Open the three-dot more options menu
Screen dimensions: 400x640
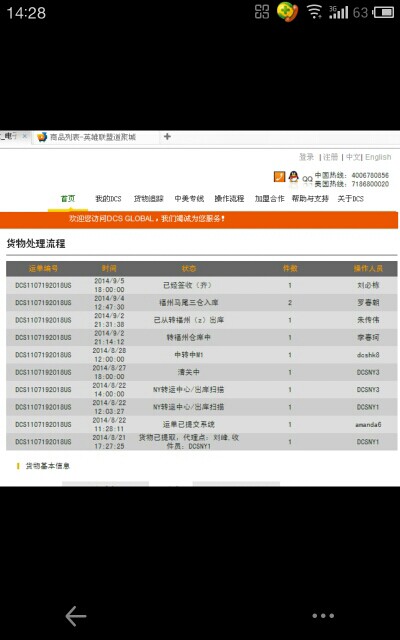(323, 616)
